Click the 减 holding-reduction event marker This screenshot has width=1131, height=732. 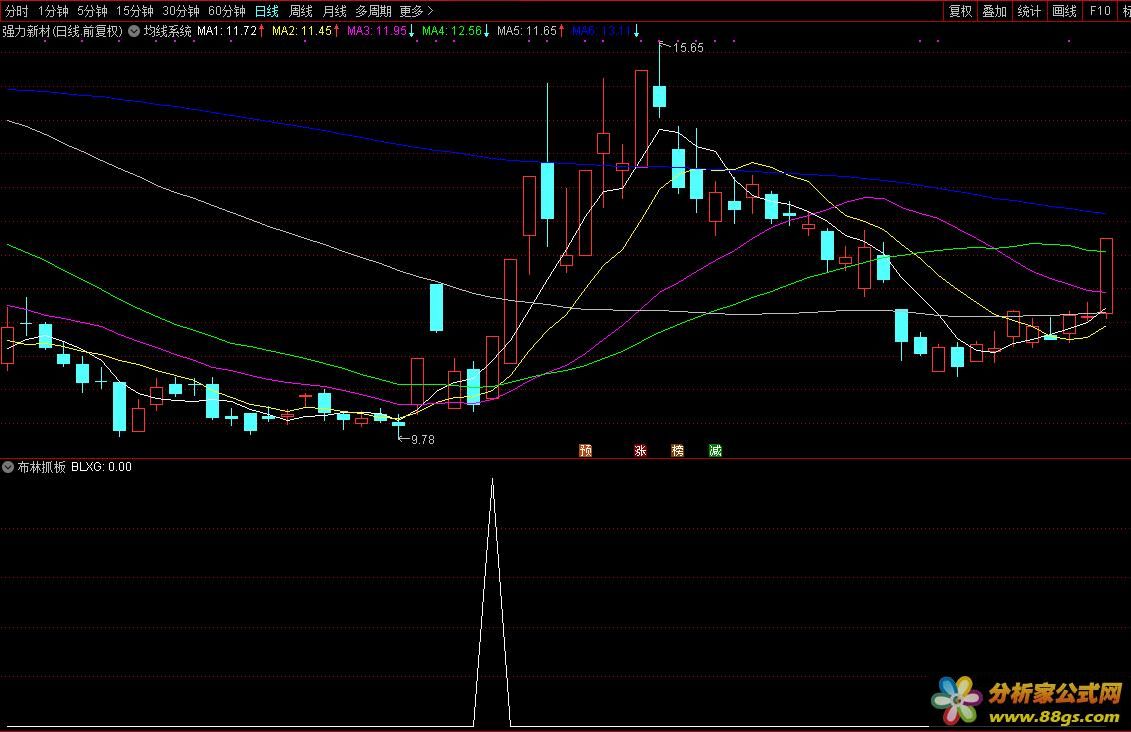pos(716,450)
